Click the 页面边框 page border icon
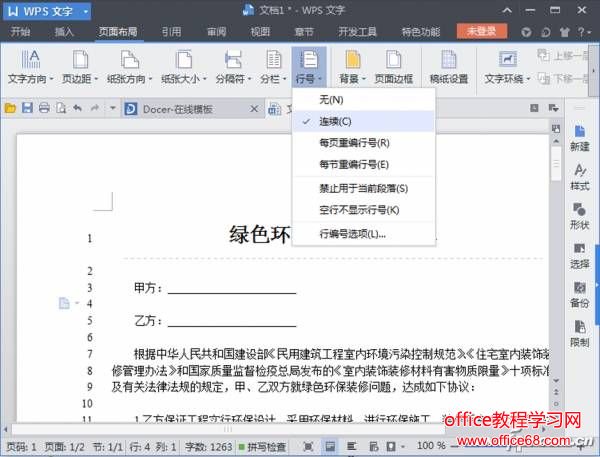This screenshot has width=600, height=457. (x=393, y=60)
